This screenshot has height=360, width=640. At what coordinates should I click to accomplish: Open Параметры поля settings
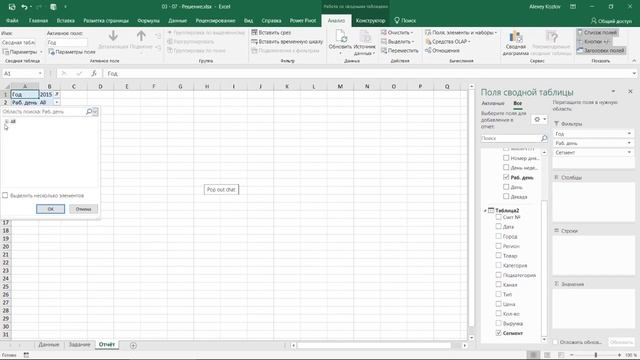coord(72,52)
